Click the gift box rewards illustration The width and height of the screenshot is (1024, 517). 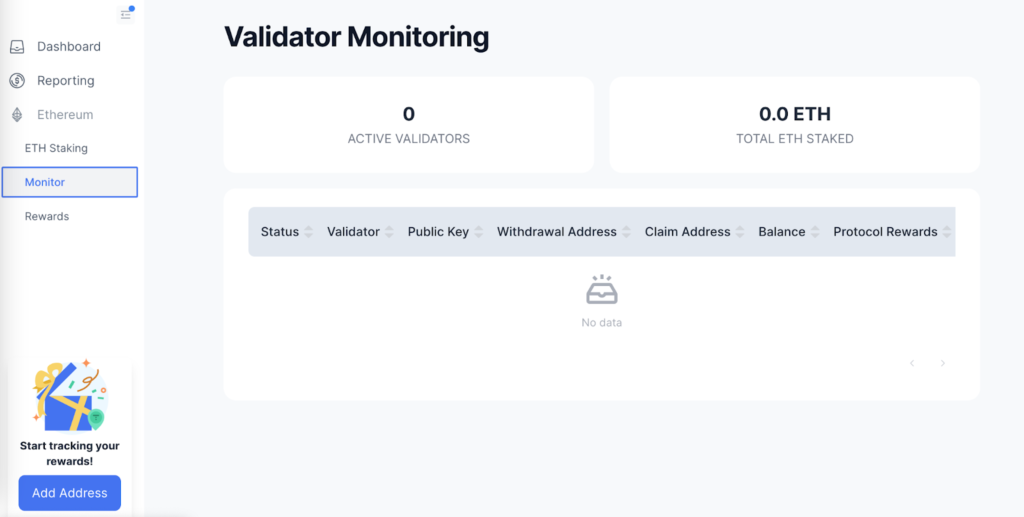(70, 395)
